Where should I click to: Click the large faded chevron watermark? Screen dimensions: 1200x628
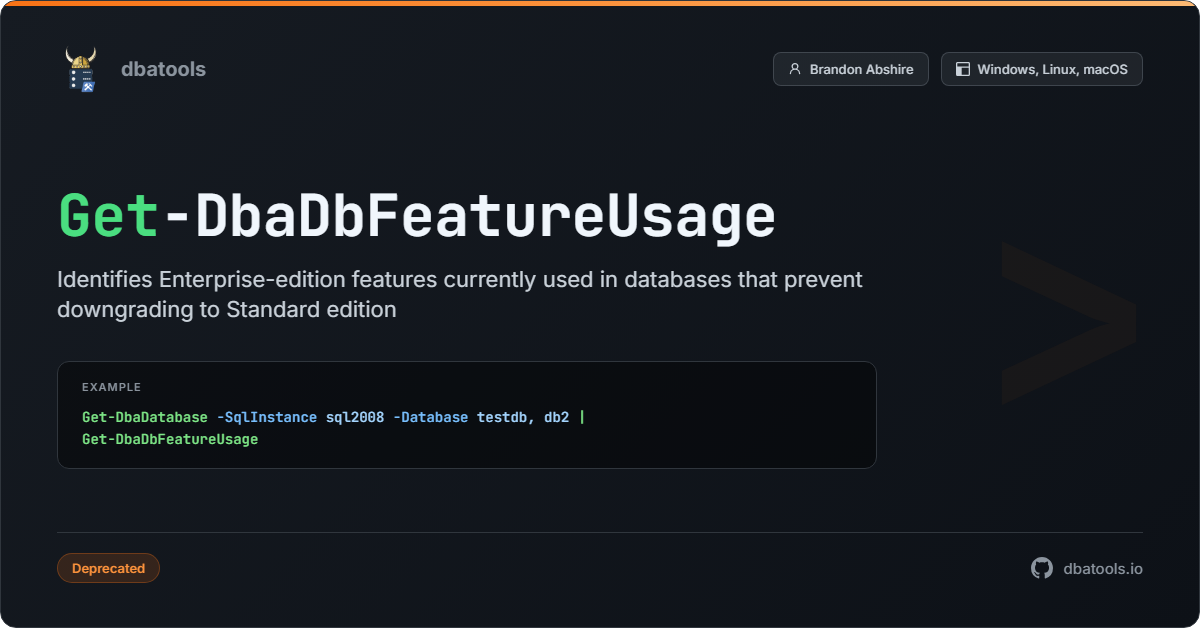point(1068,322)
